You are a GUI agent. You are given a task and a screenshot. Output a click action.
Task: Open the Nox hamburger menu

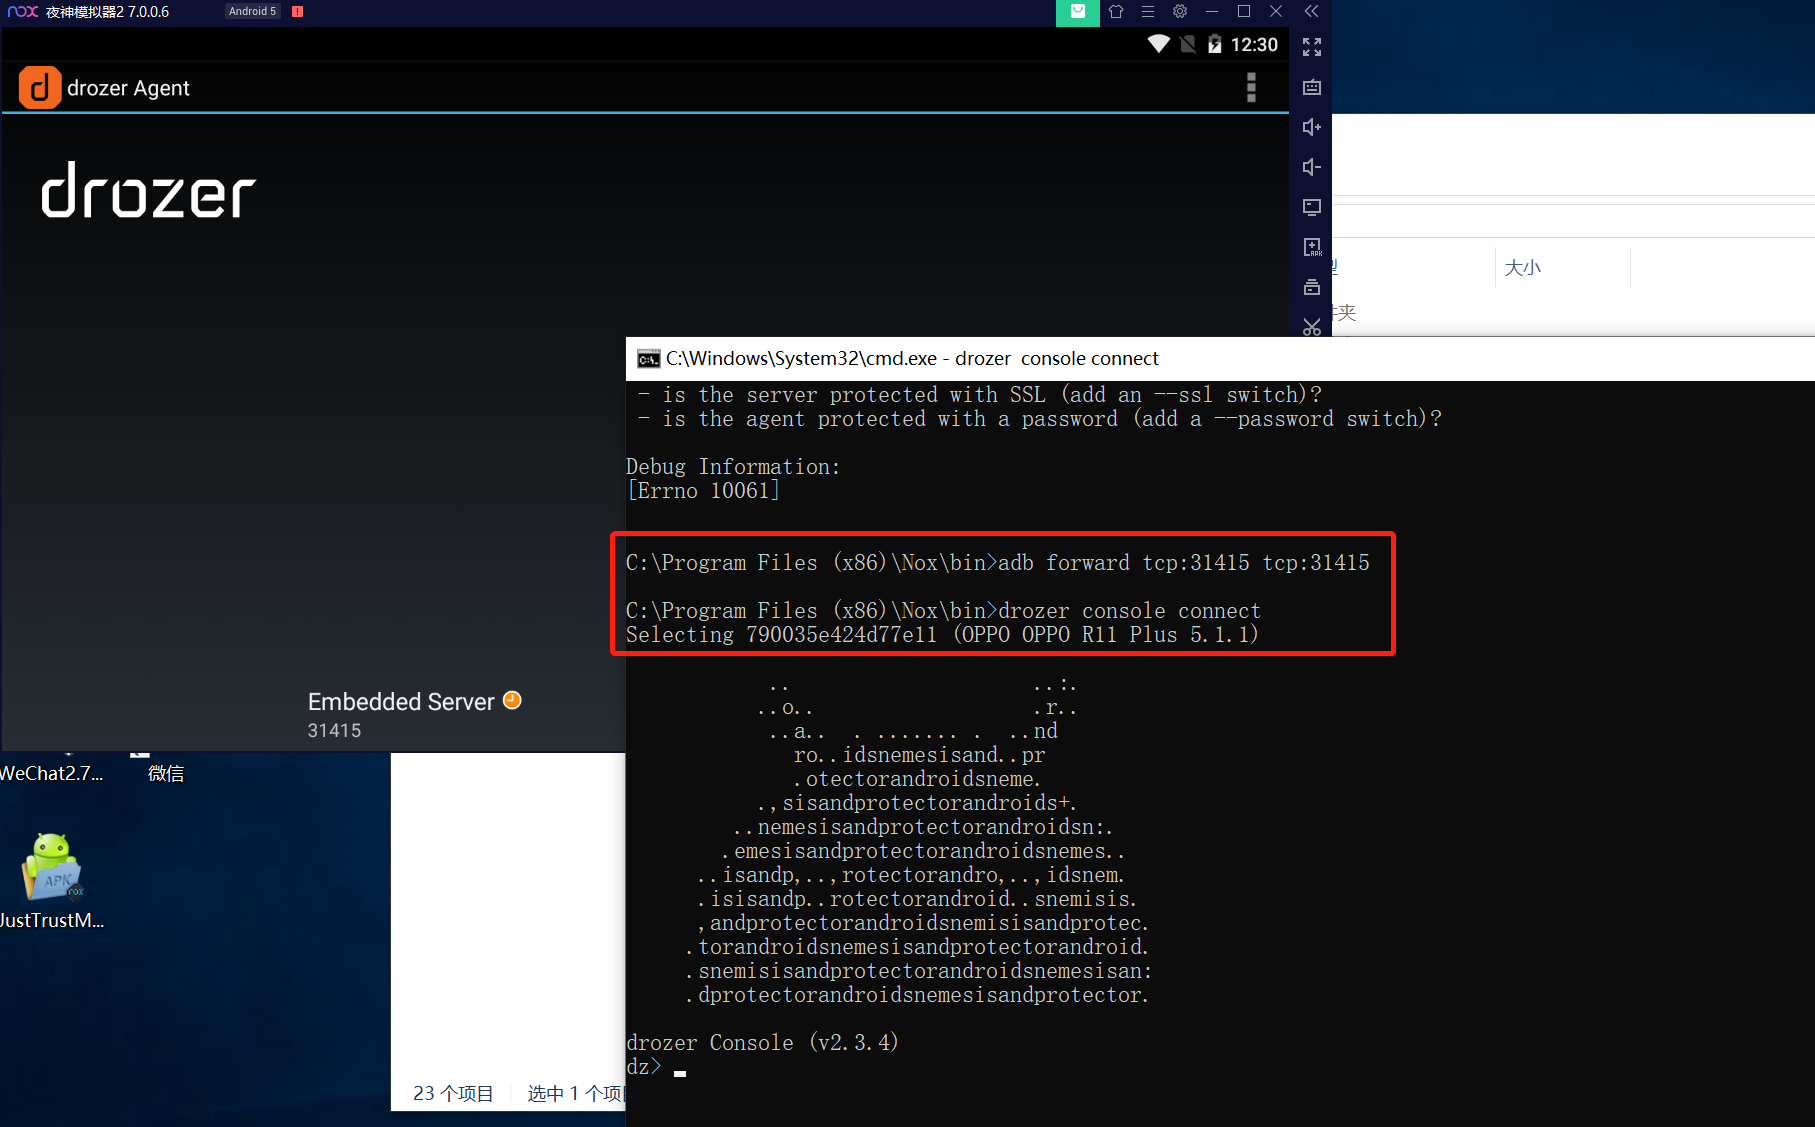(x=1148, y=12)
